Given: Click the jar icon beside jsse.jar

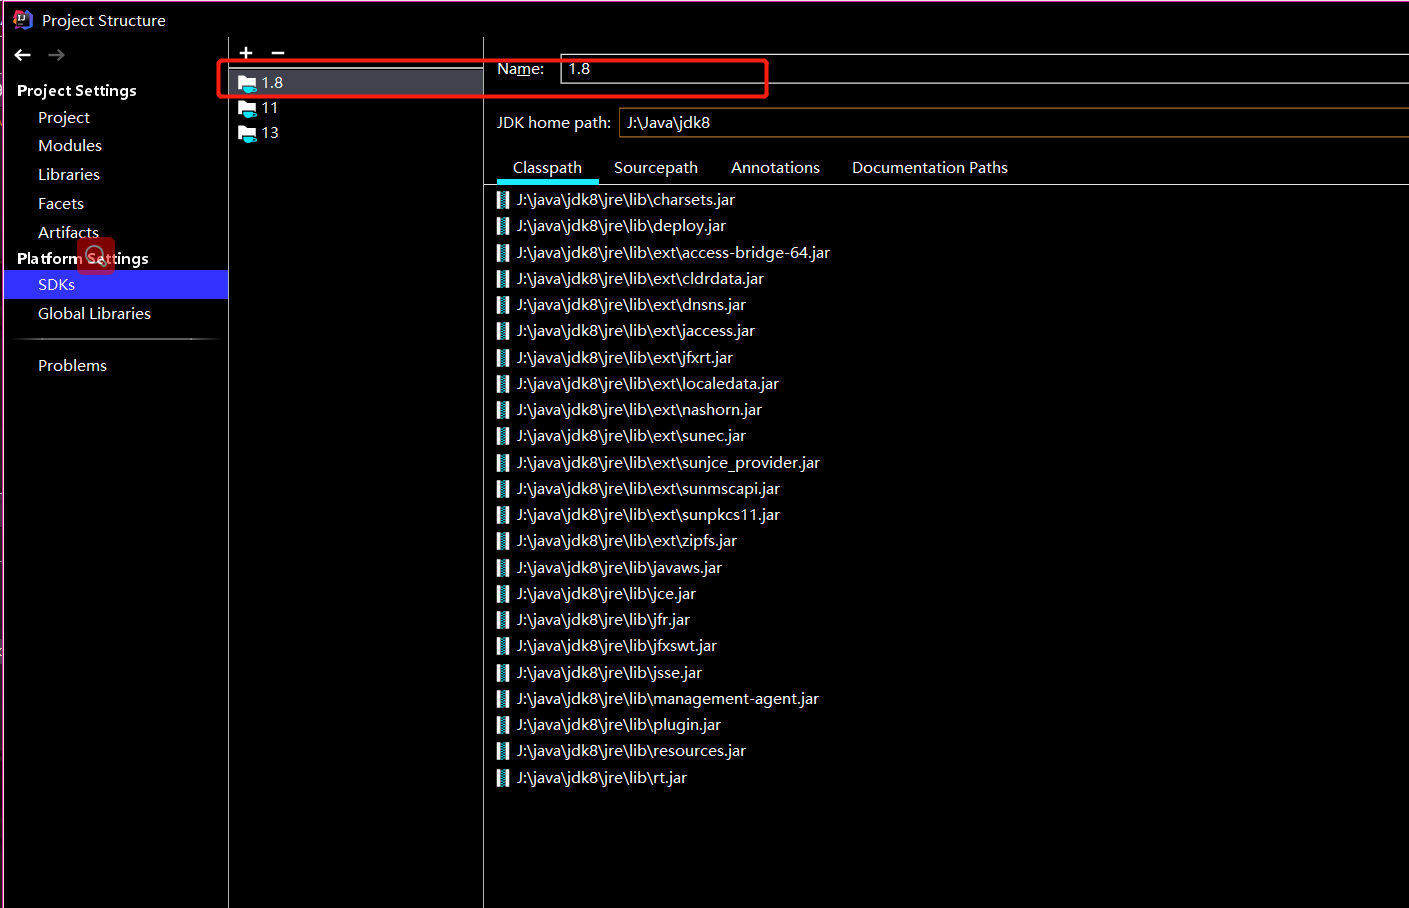Looking at the screenshot, I should [x=503, y=673].
